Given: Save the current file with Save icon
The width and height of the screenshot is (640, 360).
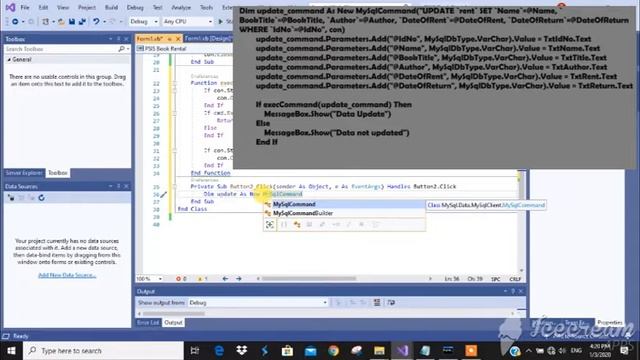Looking at the screenshot, I should click(x=72, y=21).
